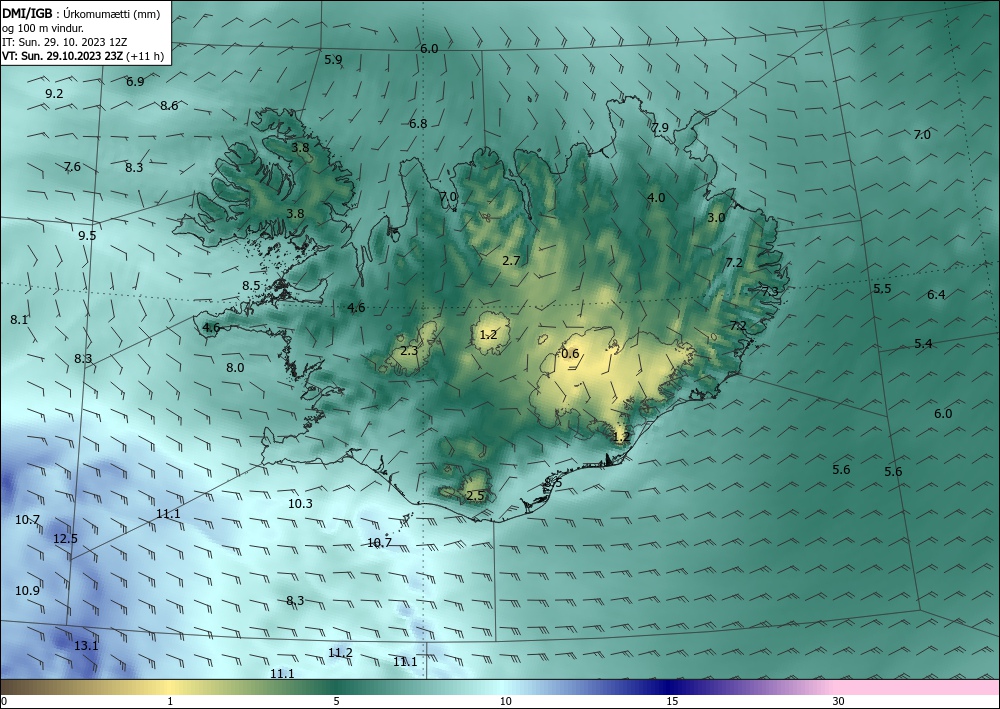Click the legend tick label 0
The height and width of the screenshot is (709, 1000).
(x=4, y=701)
